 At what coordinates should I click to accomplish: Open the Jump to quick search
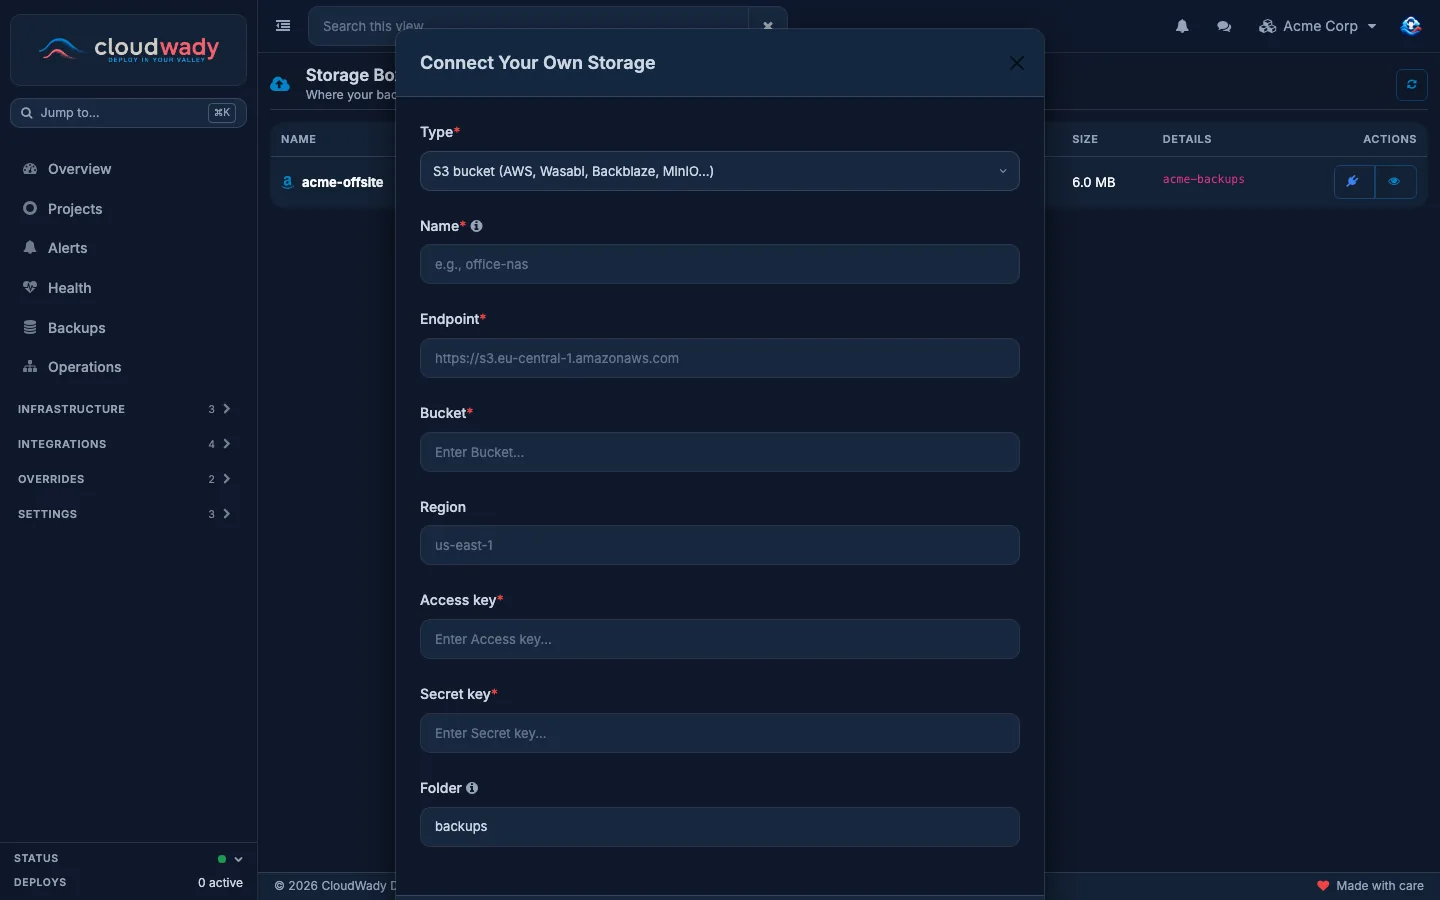click(x=128, y=113)
